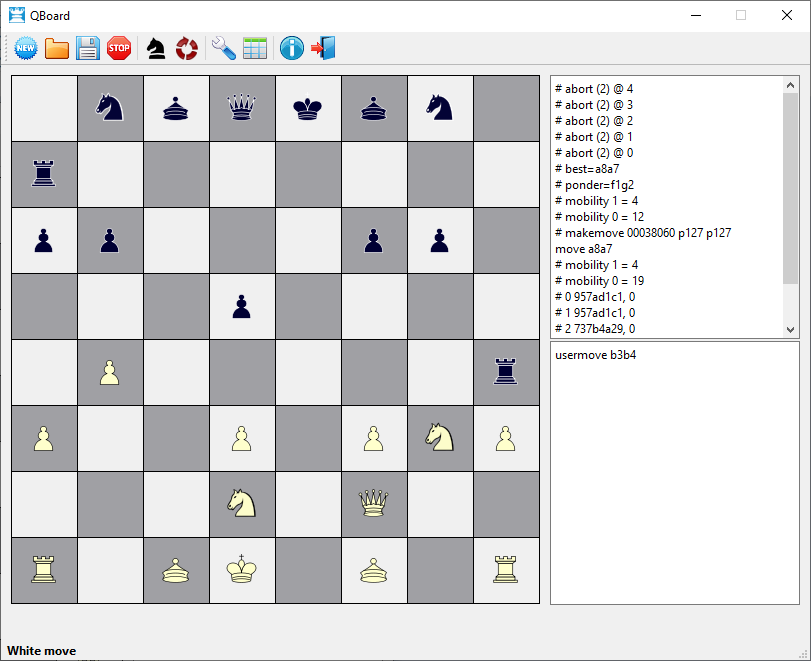
Task: Click the '# abort (2) @ 4' log line
Action: (594, 88)
